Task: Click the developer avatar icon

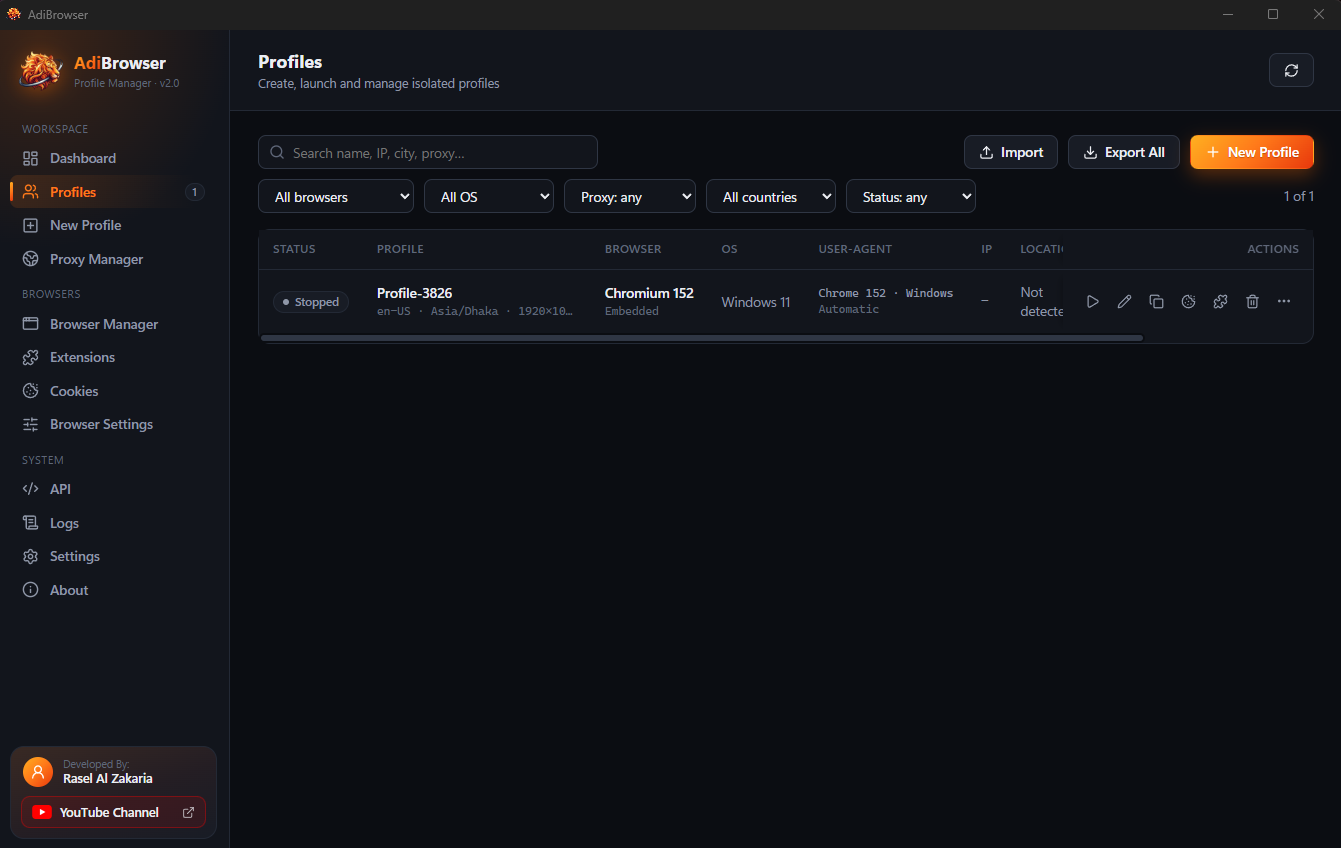Action: point(38,772)
